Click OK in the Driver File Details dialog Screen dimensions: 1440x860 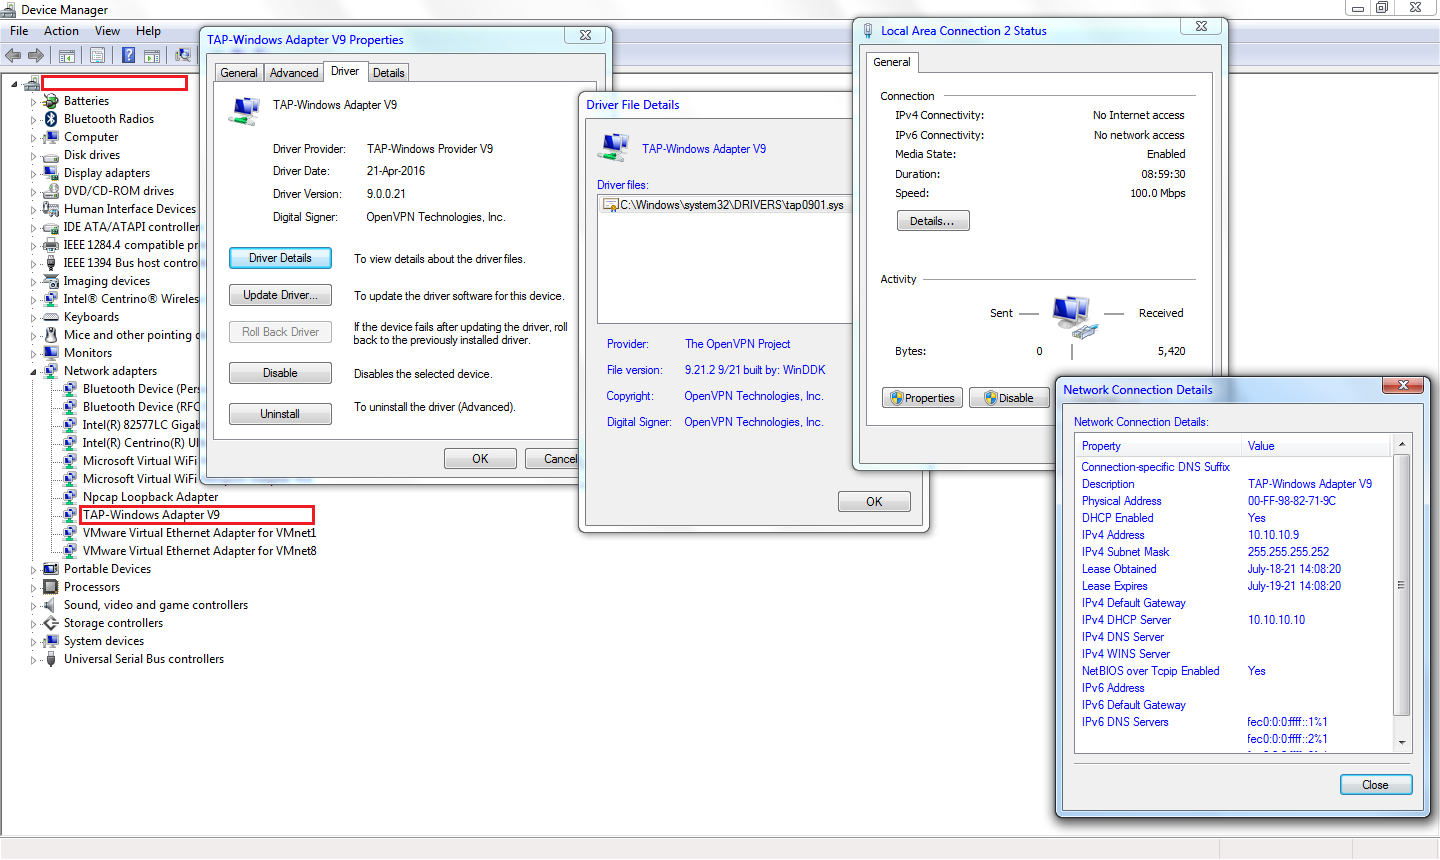874,502
